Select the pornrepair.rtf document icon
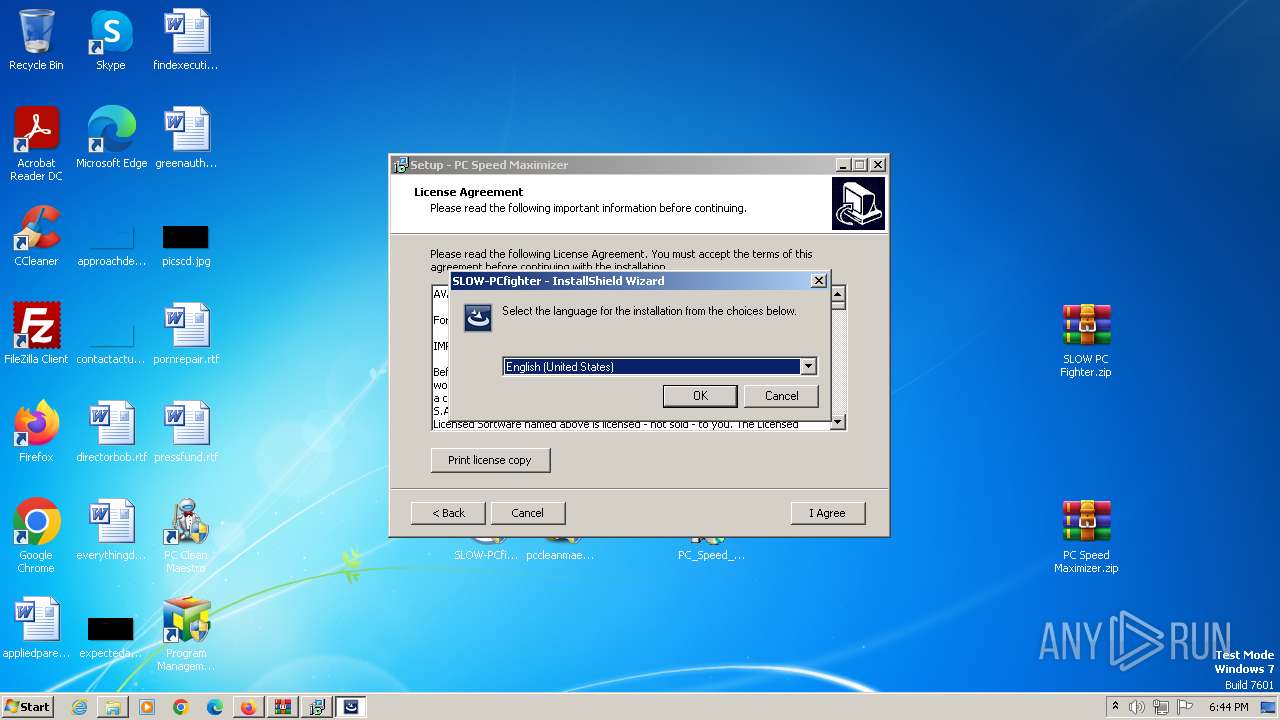This screenshot has height=720, width=1280. (186, 334)
